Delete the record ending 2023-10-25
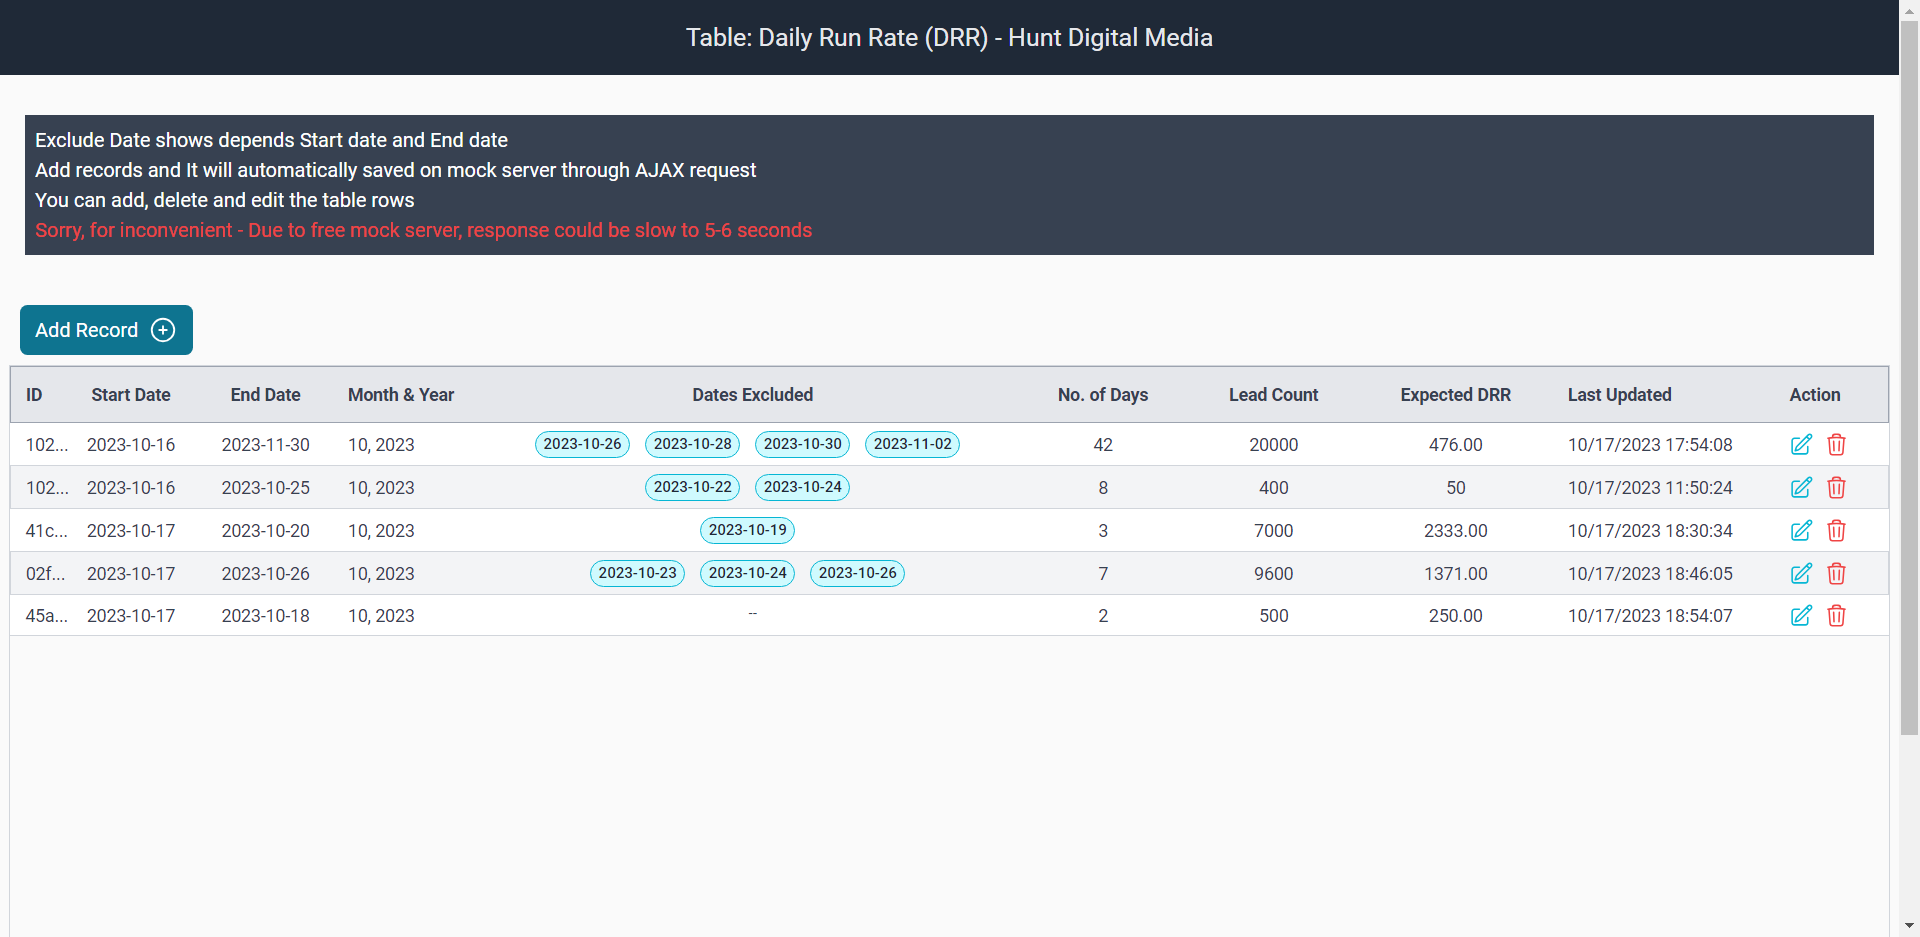 click(1837, 488)
